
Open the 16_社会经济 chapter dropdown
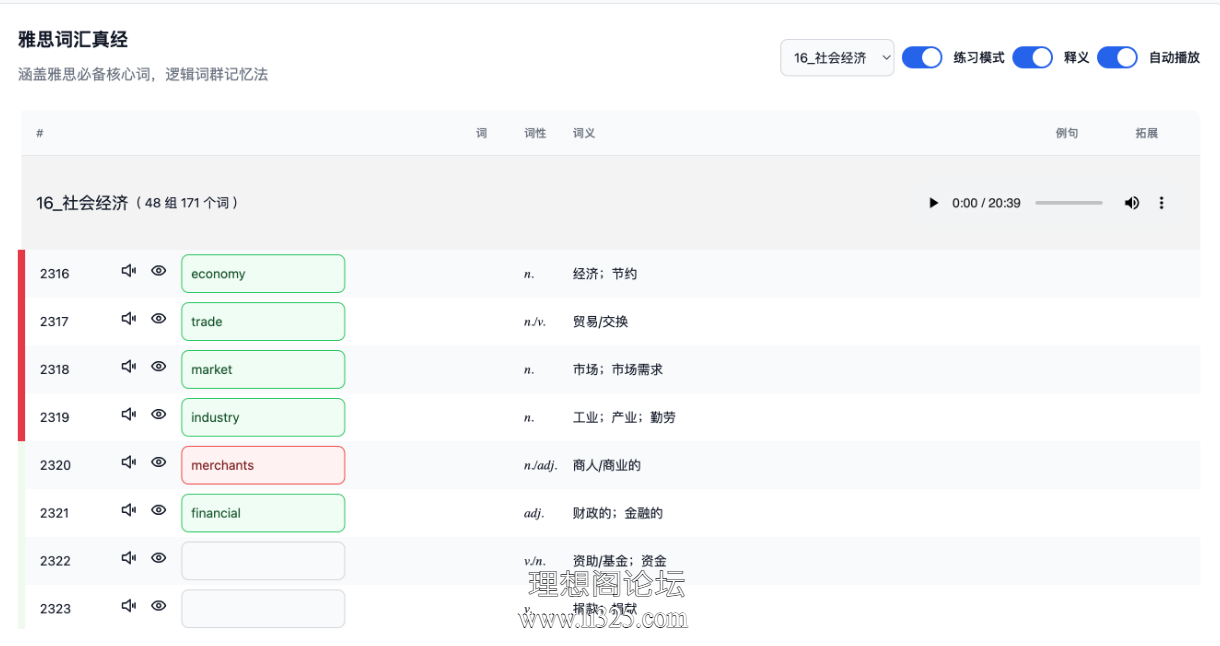click(837, 58)
